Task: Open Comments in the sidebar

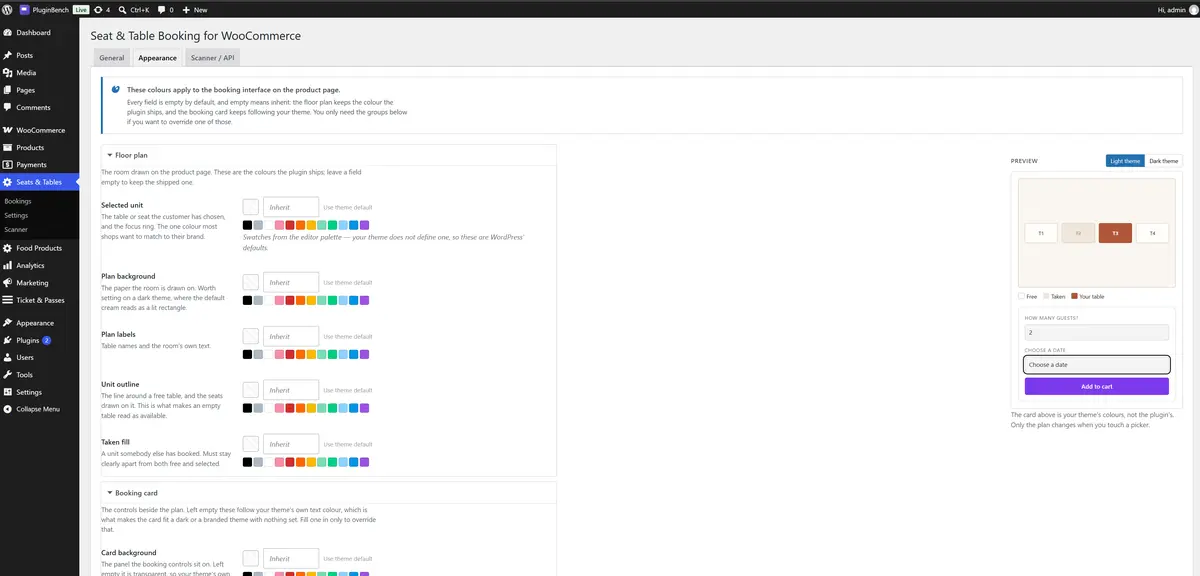Action: [40, 107]
